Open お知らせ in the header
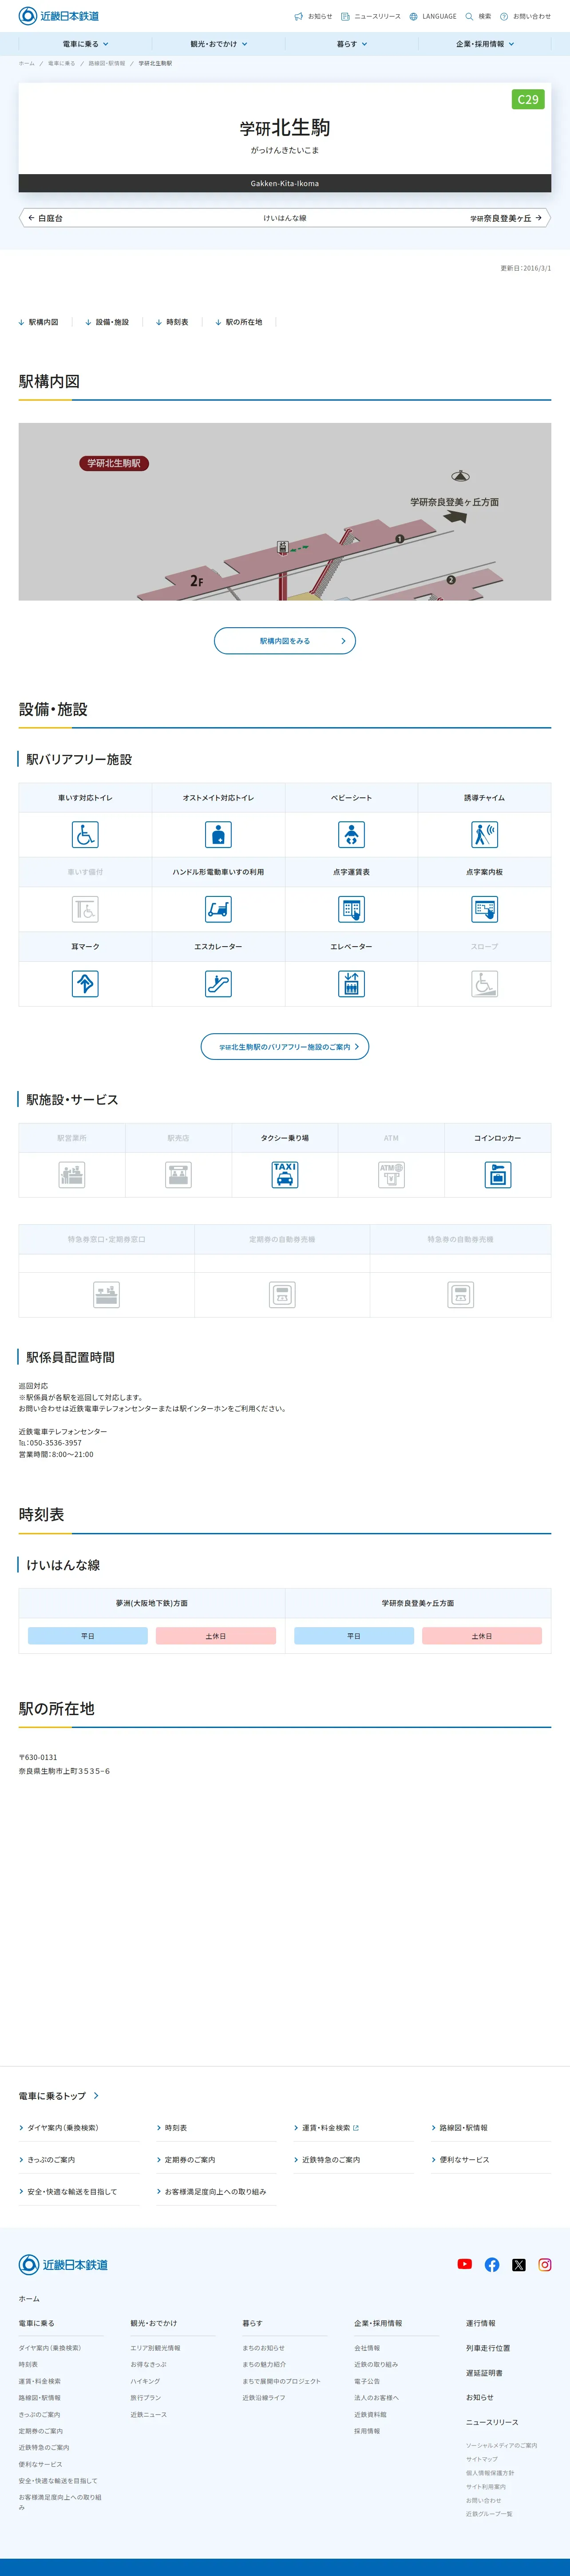The height and width of the screenshot is (2576, 570). [x=313, y=16]
